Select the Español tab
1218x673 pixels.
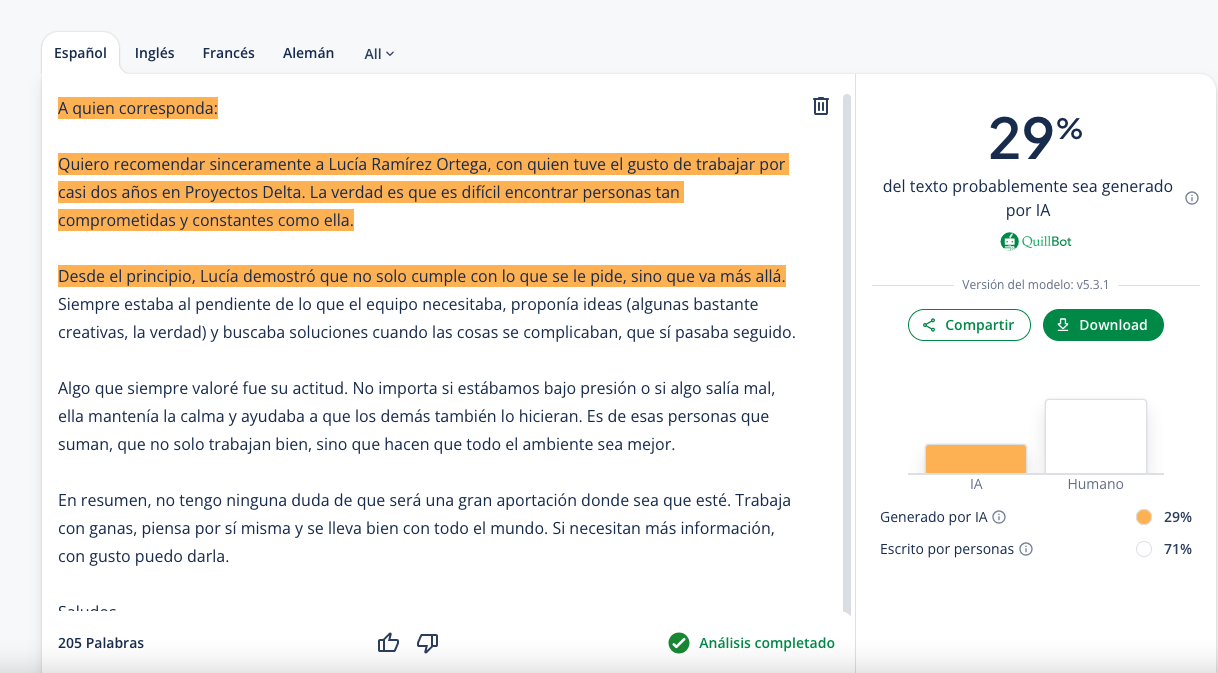(x=80, y=53)
